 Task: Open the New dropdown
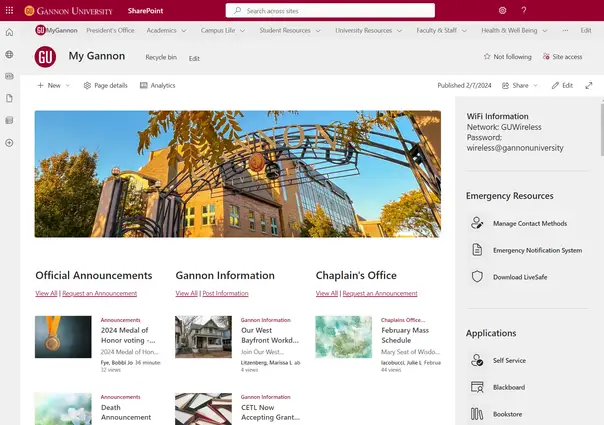54,86
